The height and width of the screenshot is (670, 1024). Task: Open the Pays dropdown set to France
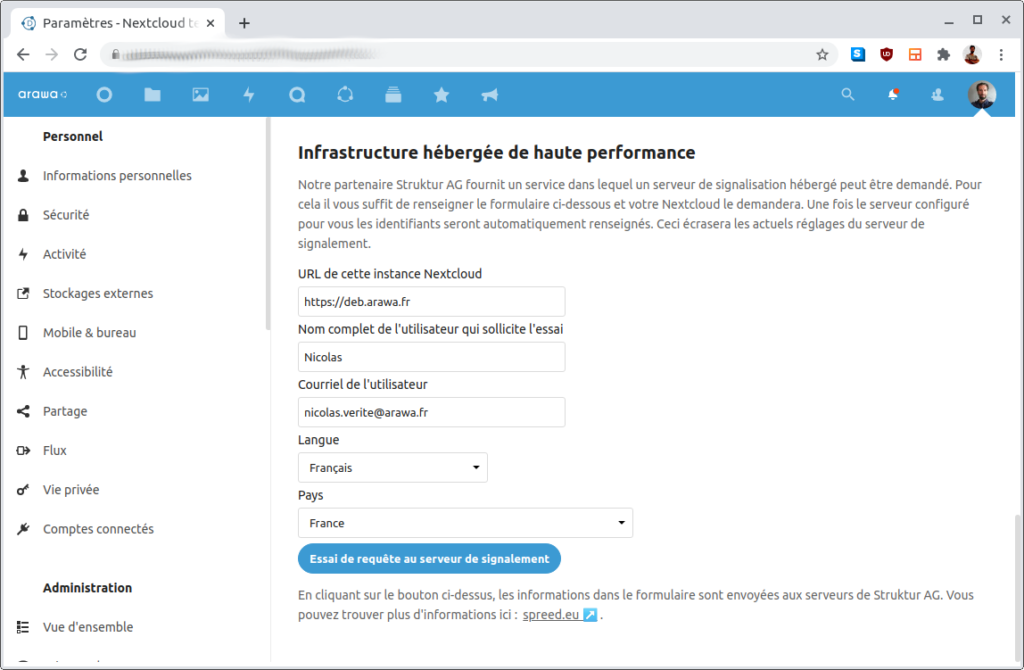(465, 523)
